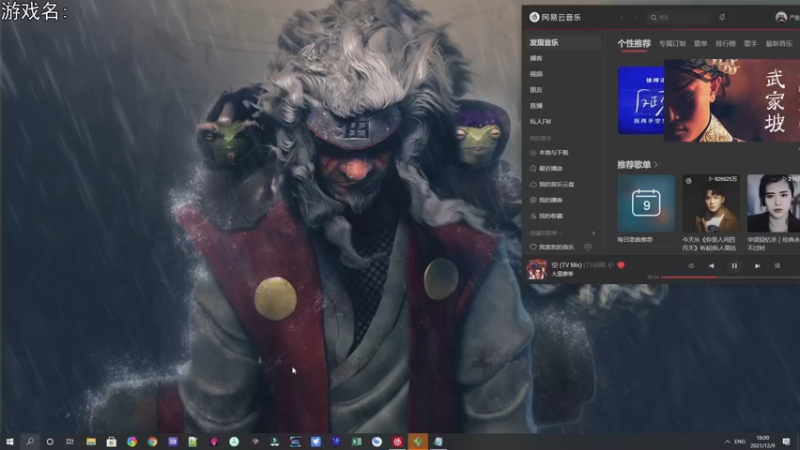Switch to the 专属定制 tab
The height and width of the screenshot is (450, 800).
[x=672, y=43]
